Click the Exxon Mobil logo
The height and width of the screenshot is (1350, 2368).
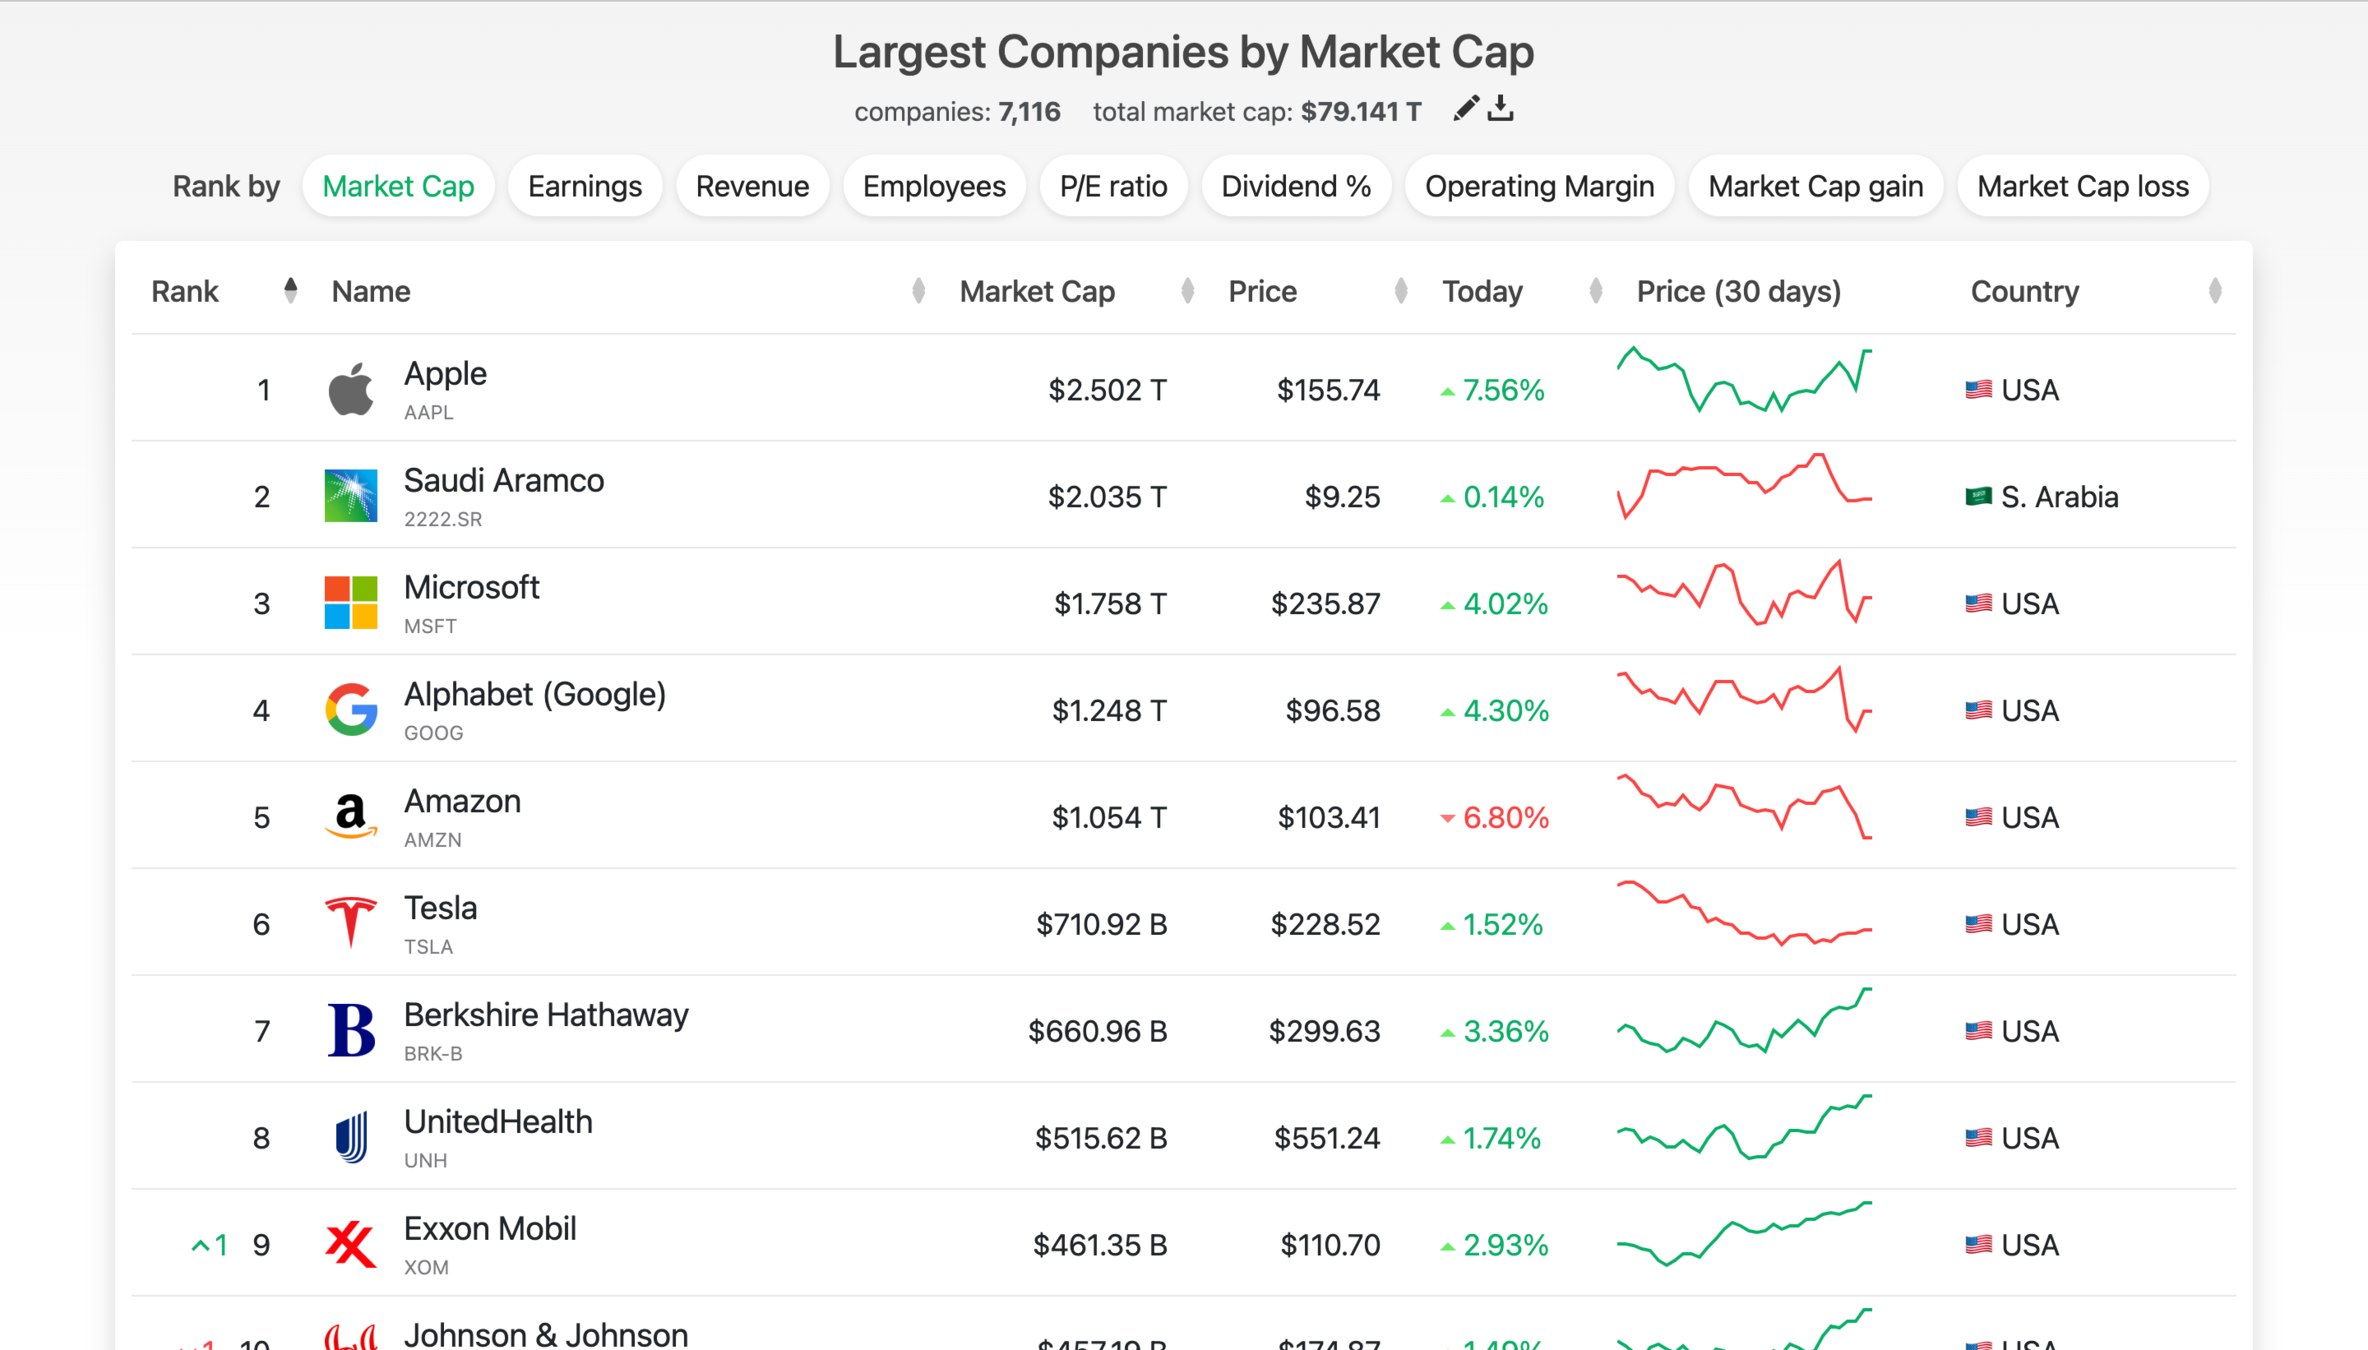pyautogui.click(x=350, y=1244)
